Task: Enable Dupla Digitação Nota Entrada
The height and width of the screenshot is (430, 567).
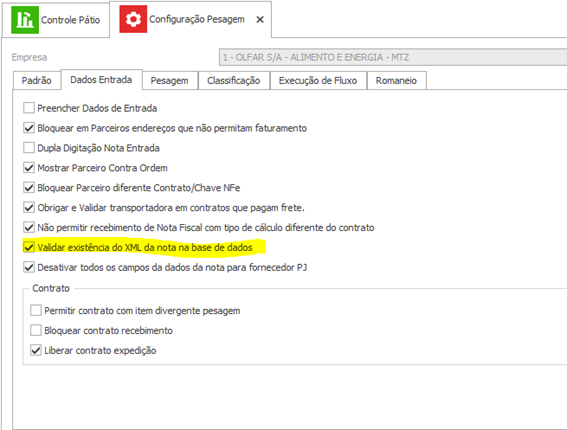Action: coord(29,148)
